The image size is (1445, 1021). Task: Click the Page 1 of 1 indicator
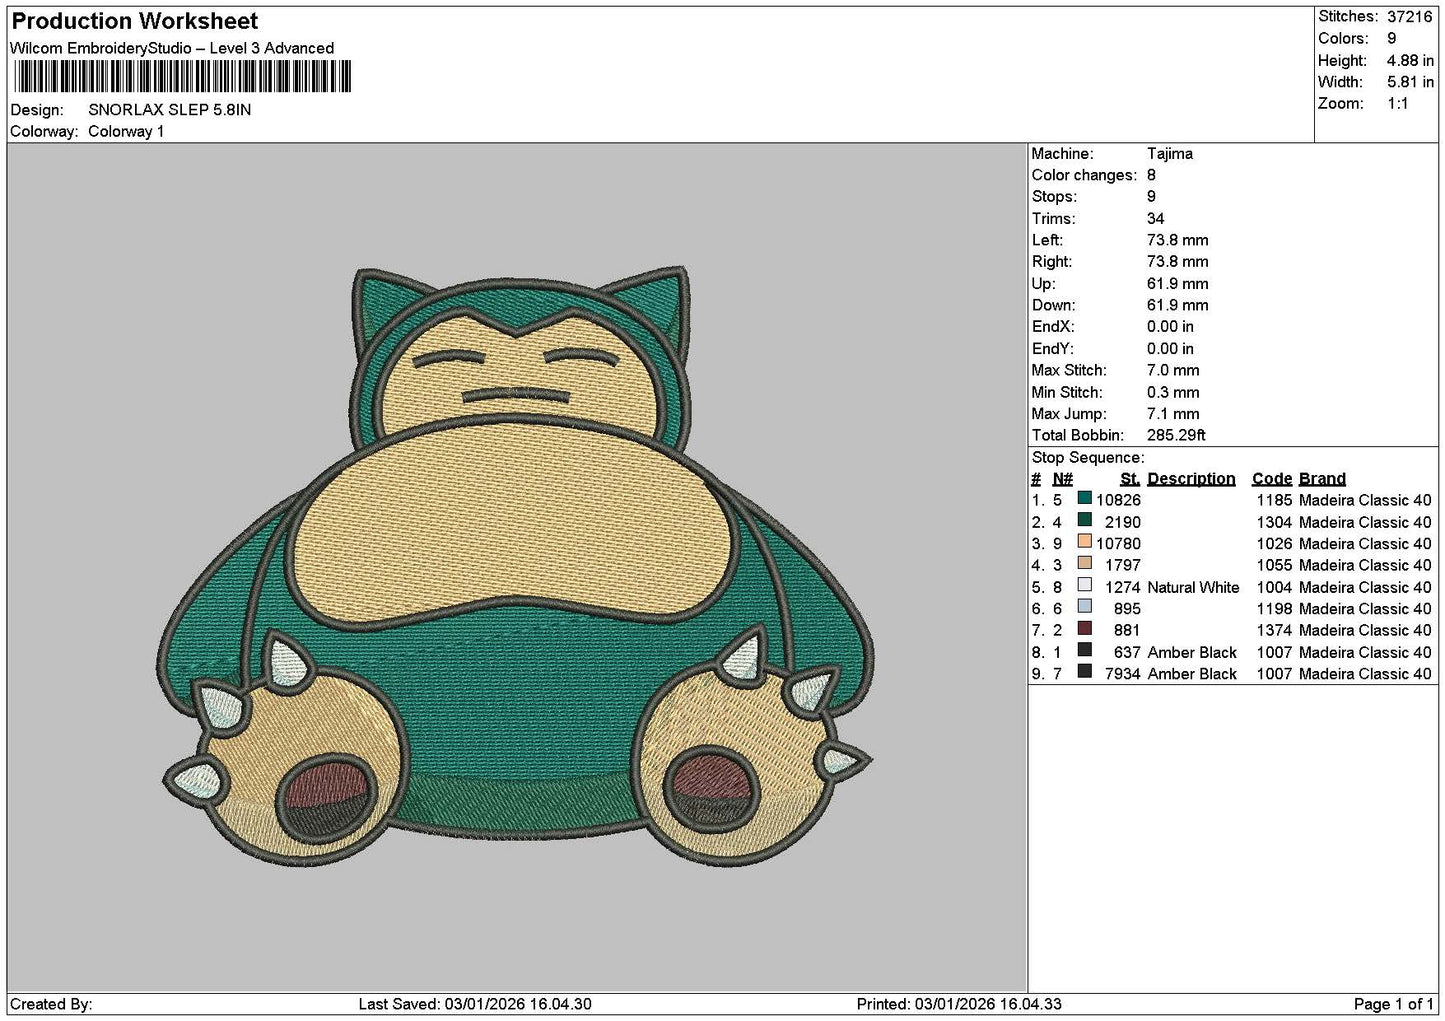pyautogui.click(x=1394, y=1004)
